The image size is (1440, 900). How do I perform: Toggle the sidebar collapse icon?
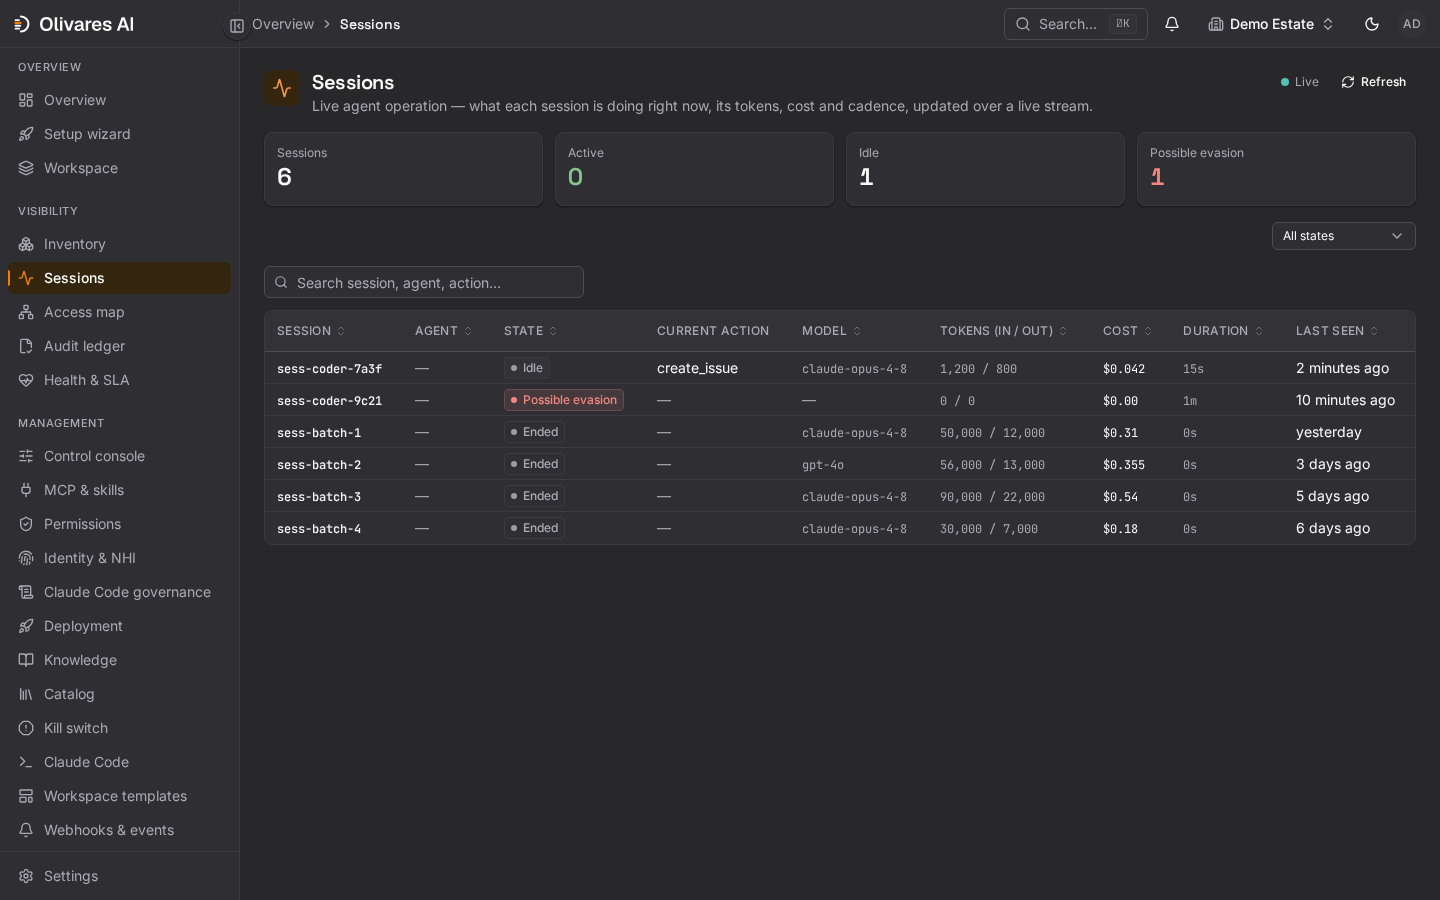point(237,26)
